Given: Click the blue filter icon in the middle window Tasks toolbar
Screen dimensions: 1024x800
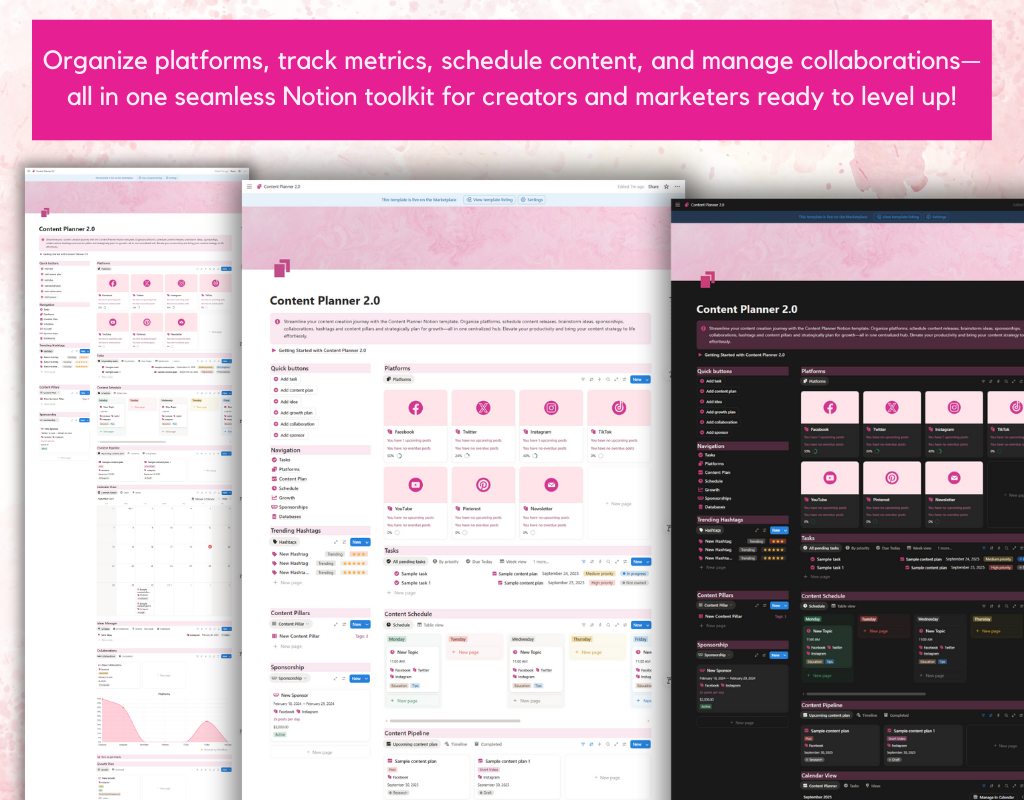Looking at the screenshot, I should tap(583, 562).
